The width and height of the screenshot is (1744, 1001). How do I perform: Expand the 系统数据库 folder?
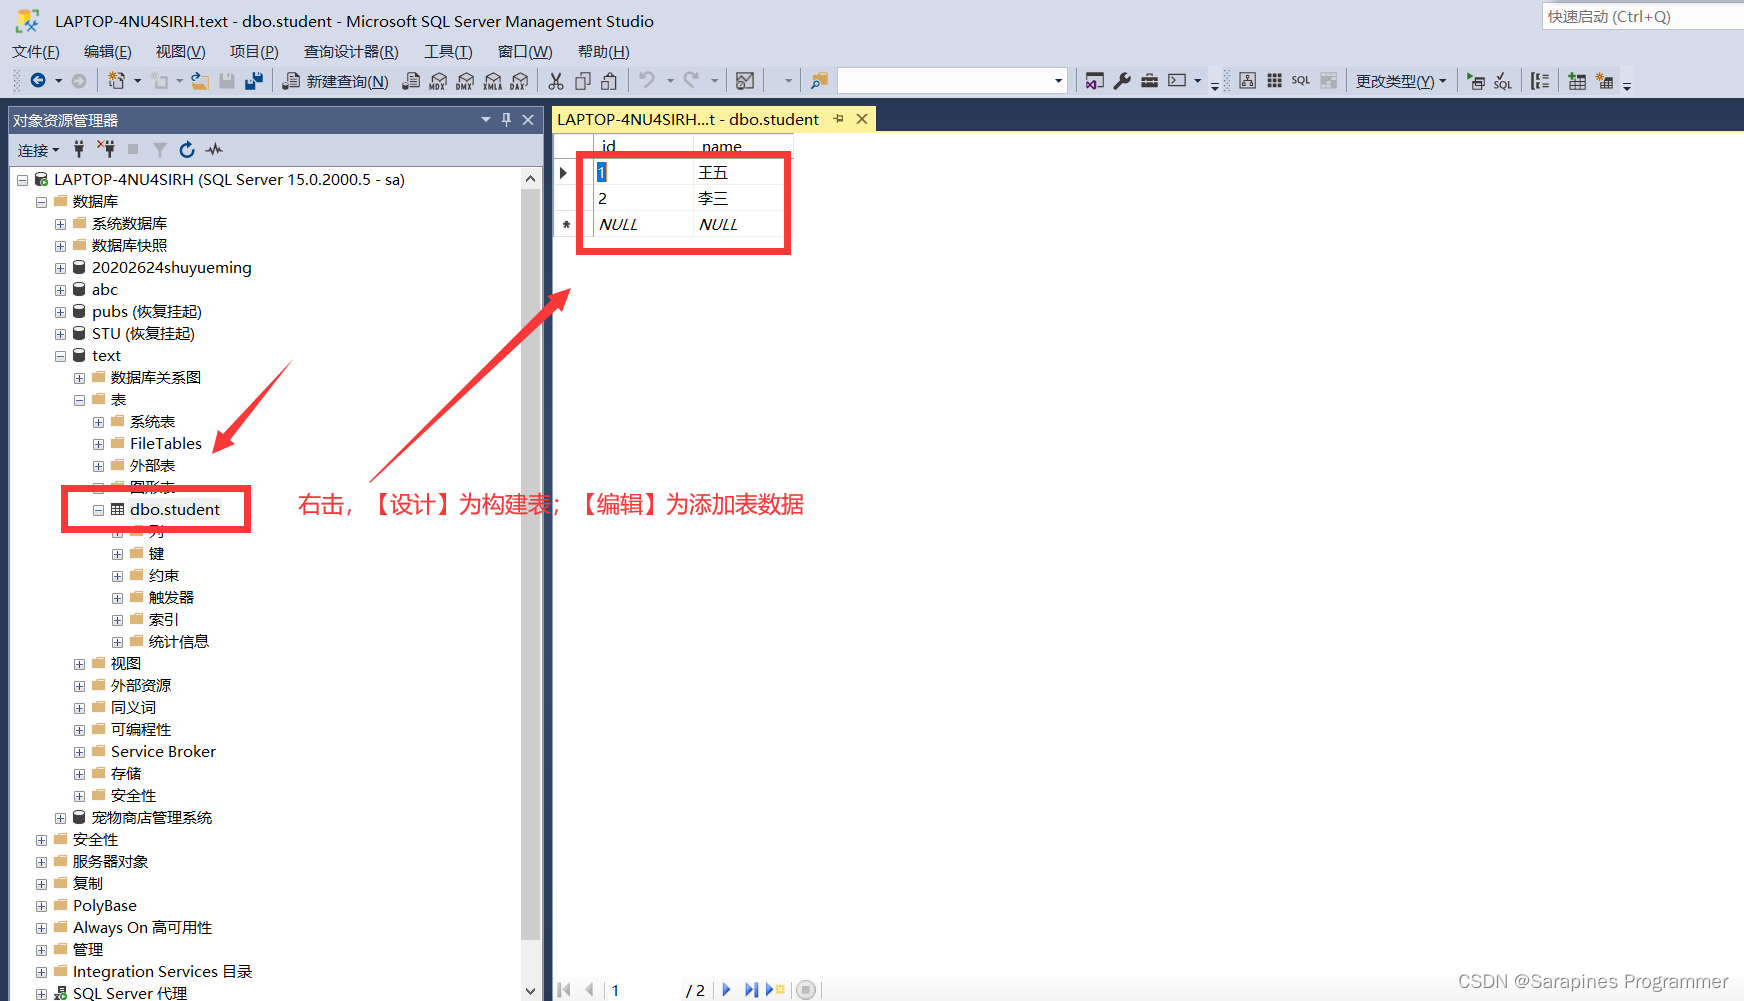click(60, 224)
